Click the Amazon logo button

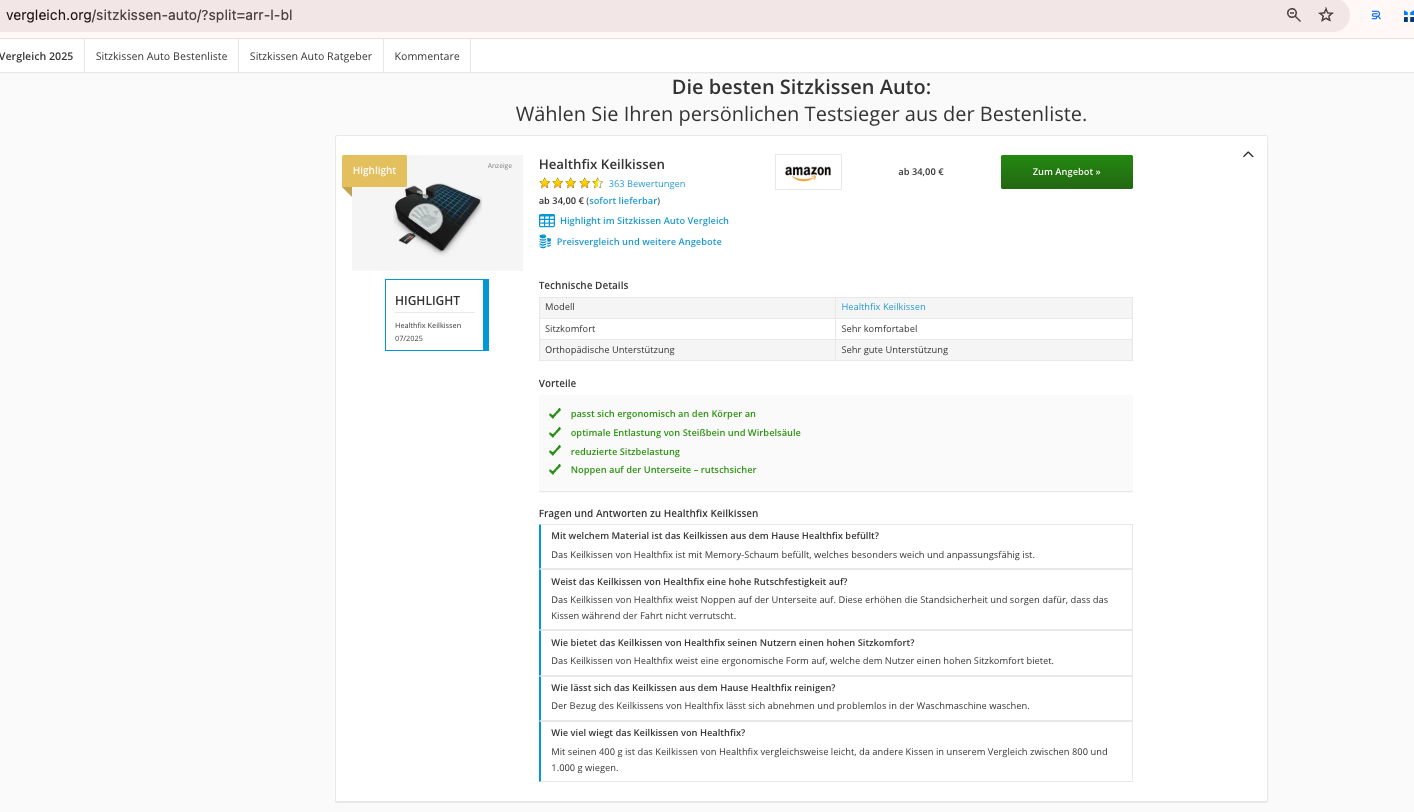click(x=808, y=172)
